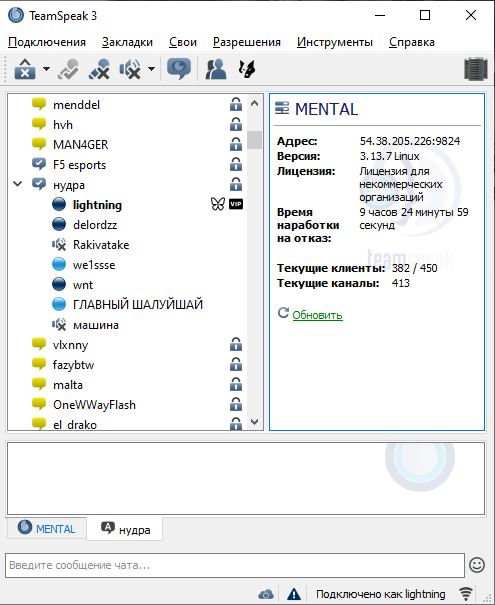Viewport: 495px width, 605px height.
Task: Click the channel list scrollbar thumb
Action: coord(254,140)
